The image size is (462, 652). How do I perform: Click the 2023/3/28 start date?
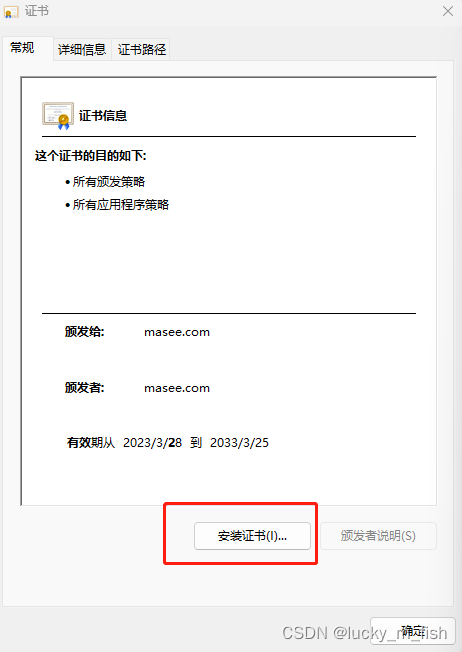point(153,442)
